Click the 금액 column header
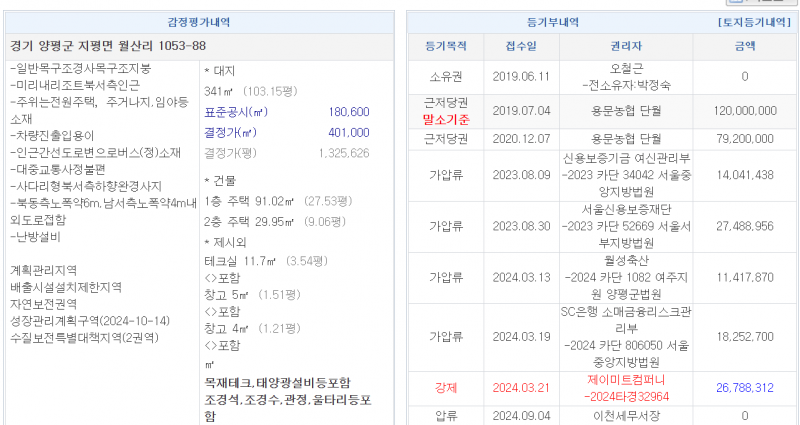 [x=745, y=46]
